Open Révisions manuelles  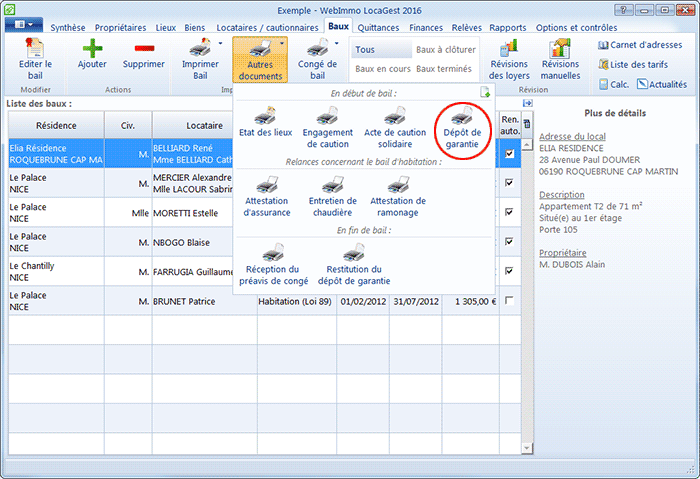[x=560, y=59]
